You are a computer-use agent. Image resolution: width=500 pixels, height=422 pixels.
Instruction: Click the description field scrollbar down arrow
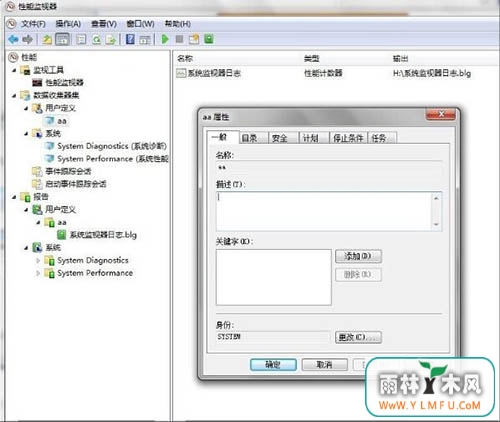tap(436, 225)
